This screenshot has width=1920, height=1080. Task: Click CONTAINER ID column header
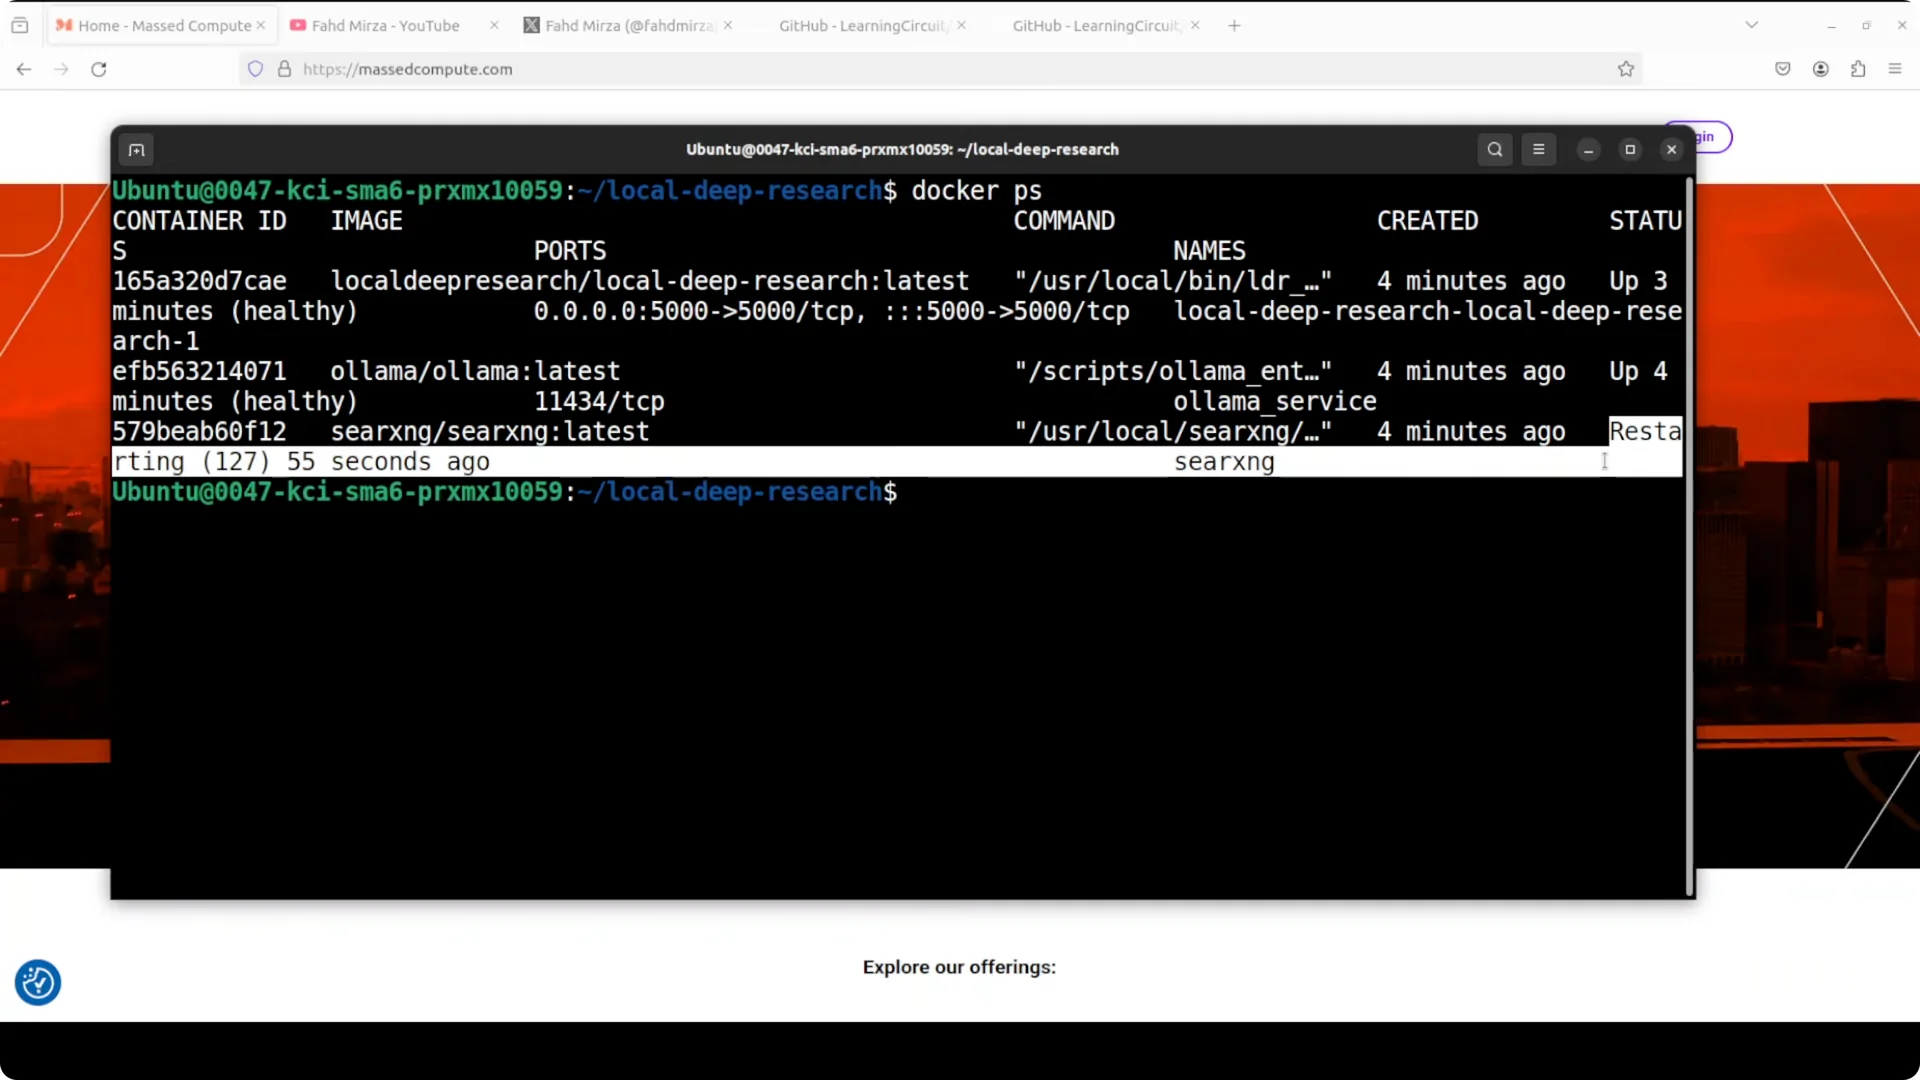click(199, 221)
